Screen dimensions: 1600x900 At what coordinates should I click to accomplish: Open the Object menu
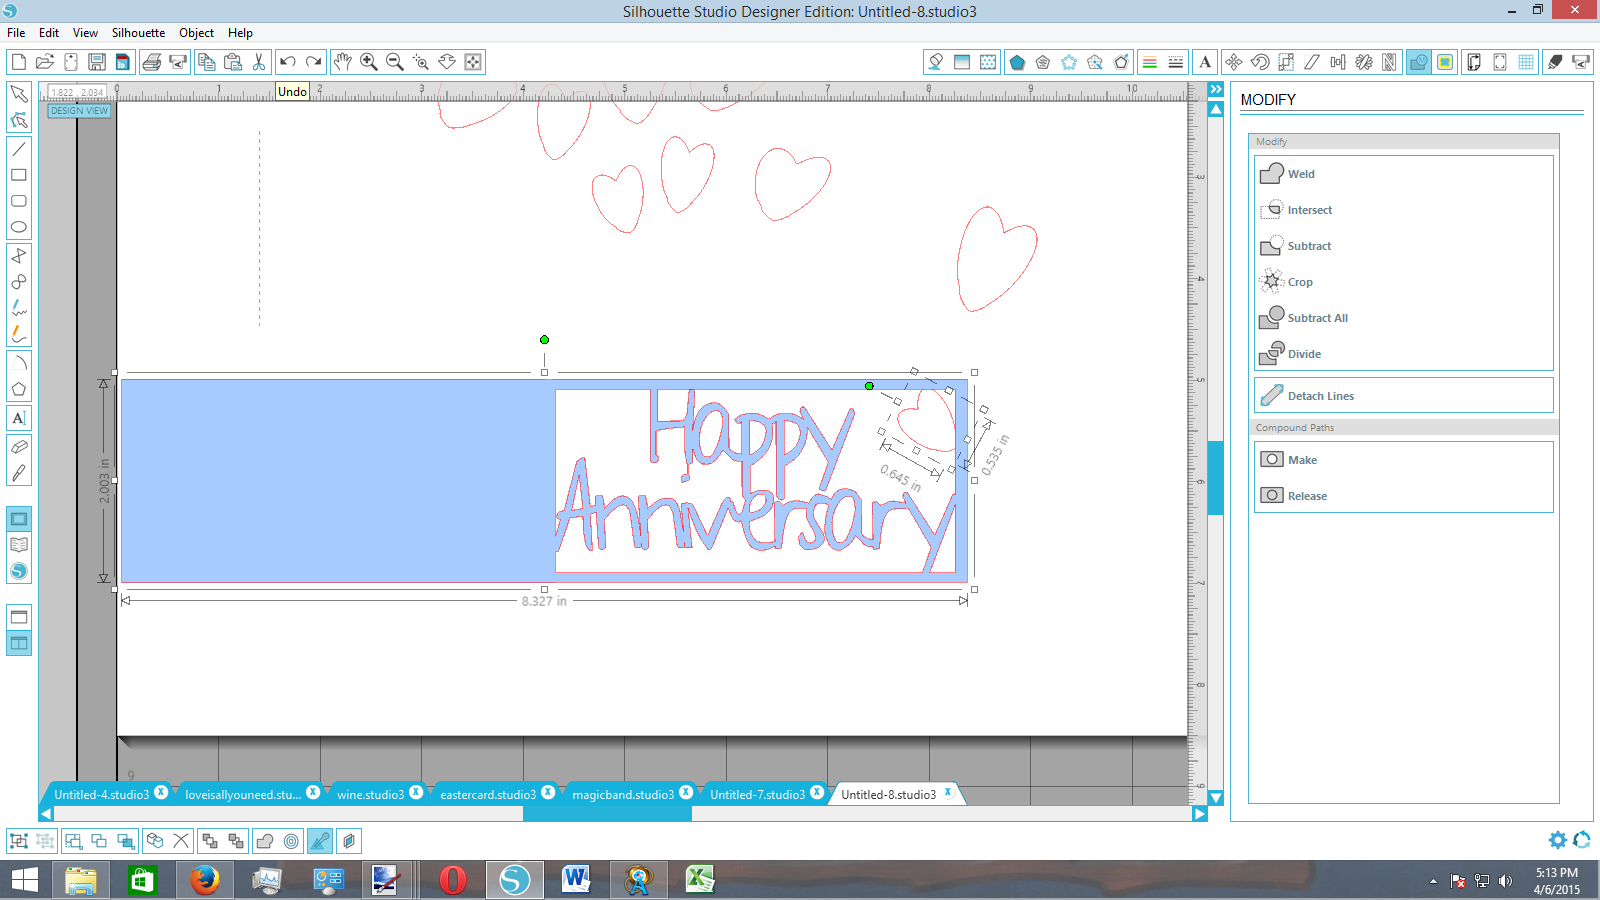tap(196, 33)
